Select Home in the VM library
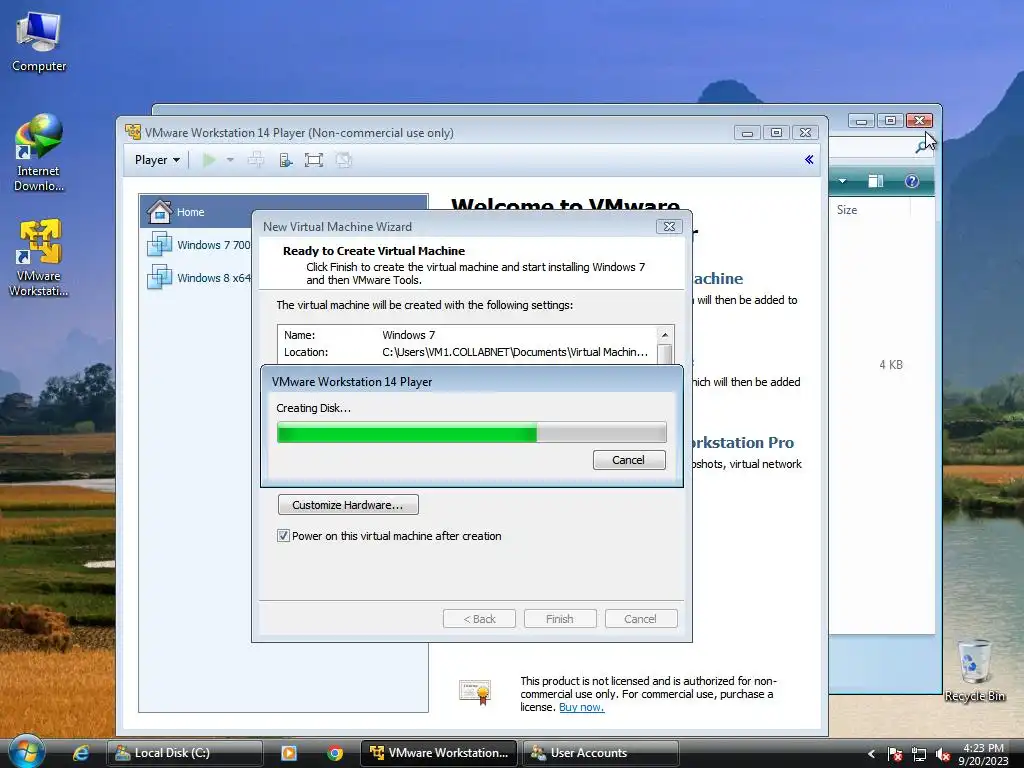 point(283,212)
